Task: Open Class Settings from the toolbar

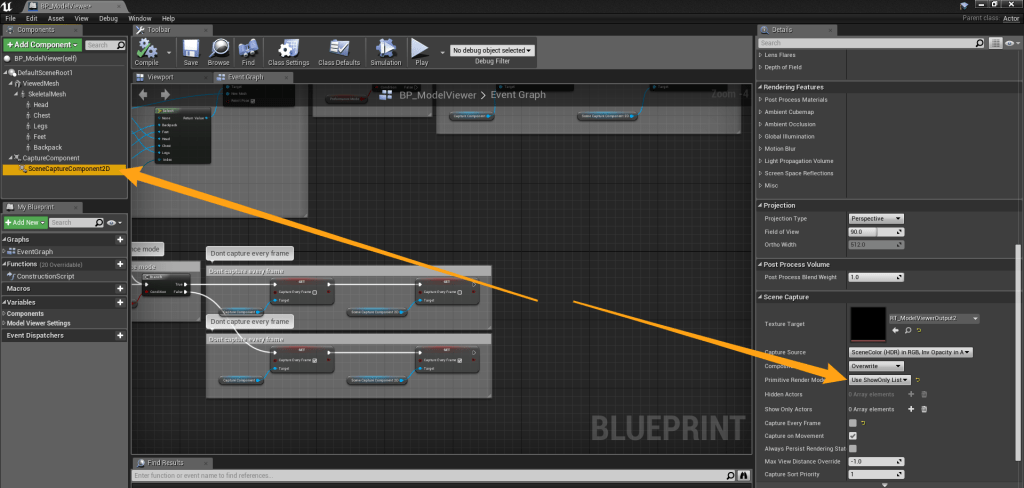Action: coord(289,50)
